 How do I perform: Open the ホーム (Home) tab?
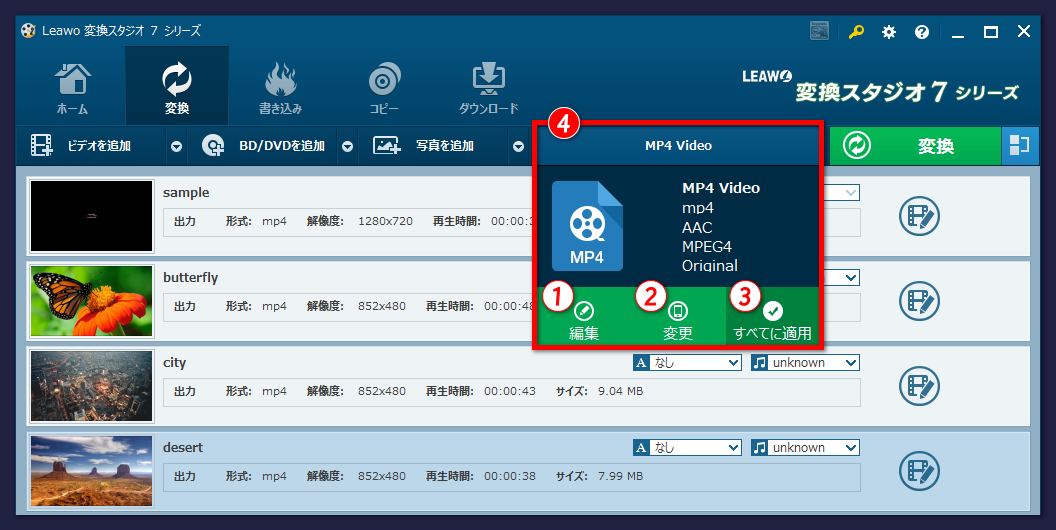coord(72,88)
